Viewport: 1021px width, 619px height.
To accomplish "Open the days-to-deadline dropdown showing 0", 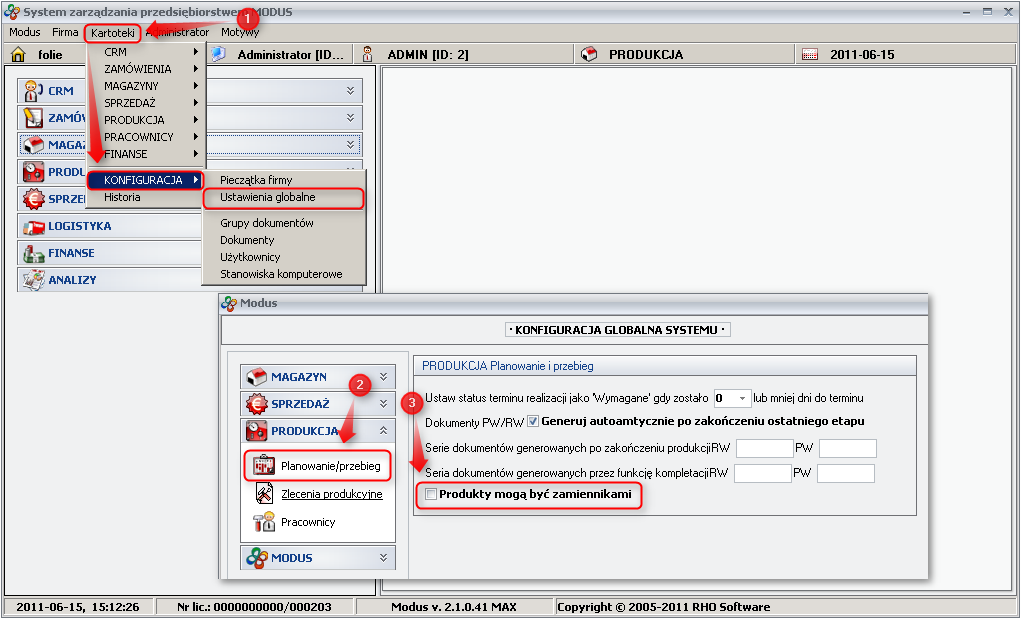I will [742, 398].
